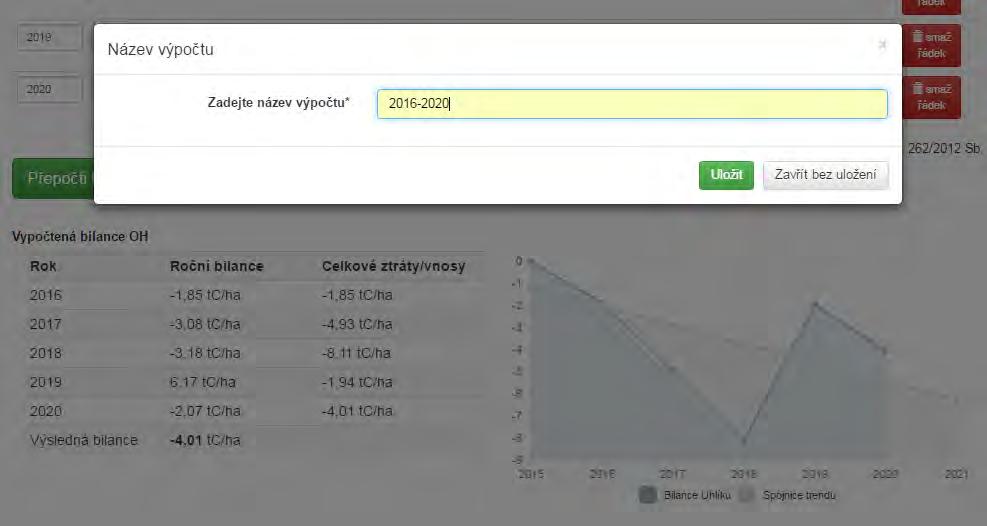This screenshot has height=526, width=987.
Task: Toggle Spojnice trendu legend swatch in chart
Action: pos(747,495)
